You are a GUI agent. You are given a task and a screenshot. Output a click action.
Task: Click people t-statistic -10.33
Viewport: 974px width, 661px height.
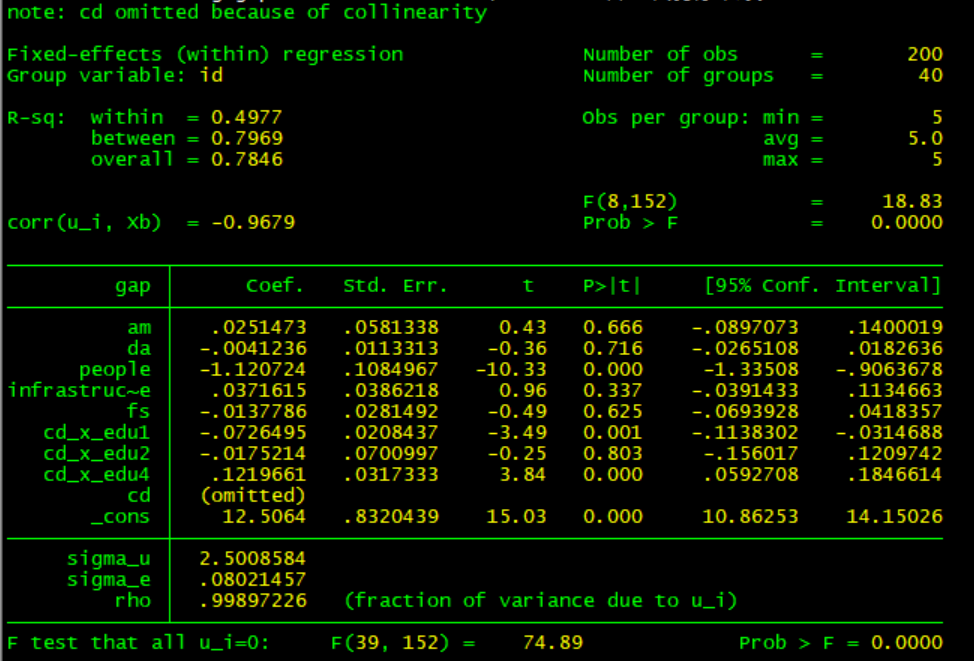coord(511,370)
